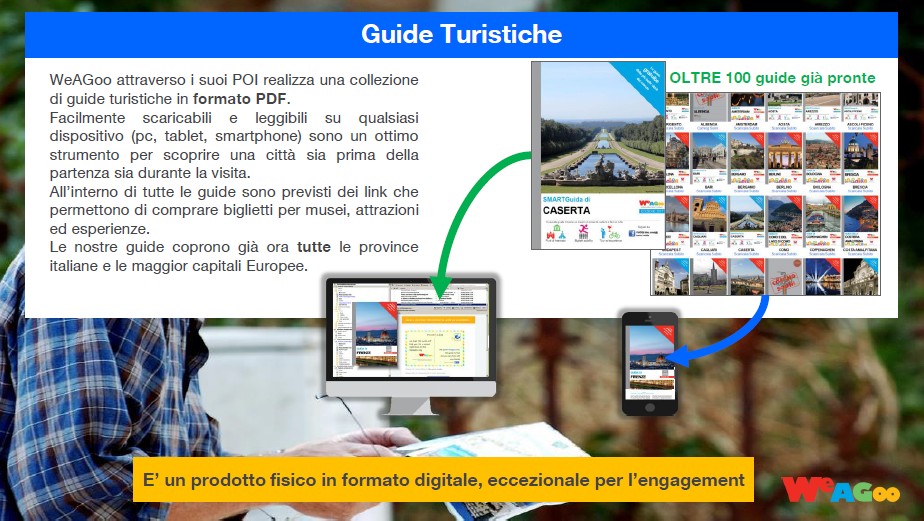
Task: Click the Firenze cover image on the monitor
Action: coord(376,334)
